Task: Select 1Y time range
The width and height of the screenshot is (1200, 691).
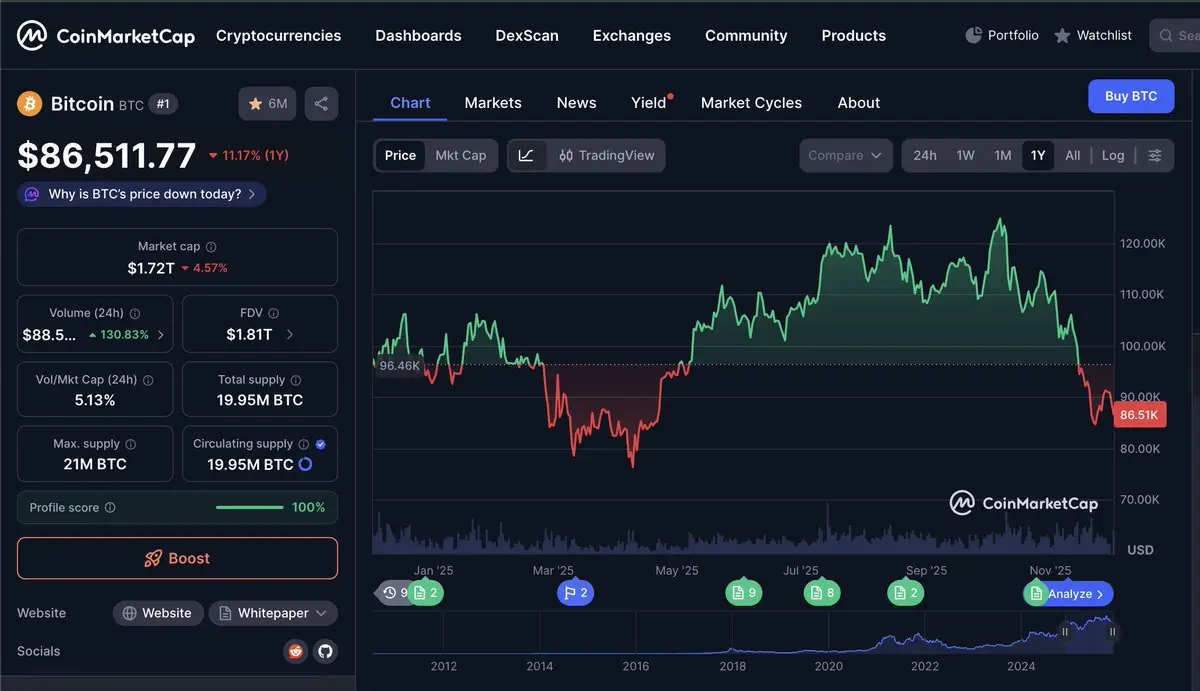Action: pos(1038,155)
